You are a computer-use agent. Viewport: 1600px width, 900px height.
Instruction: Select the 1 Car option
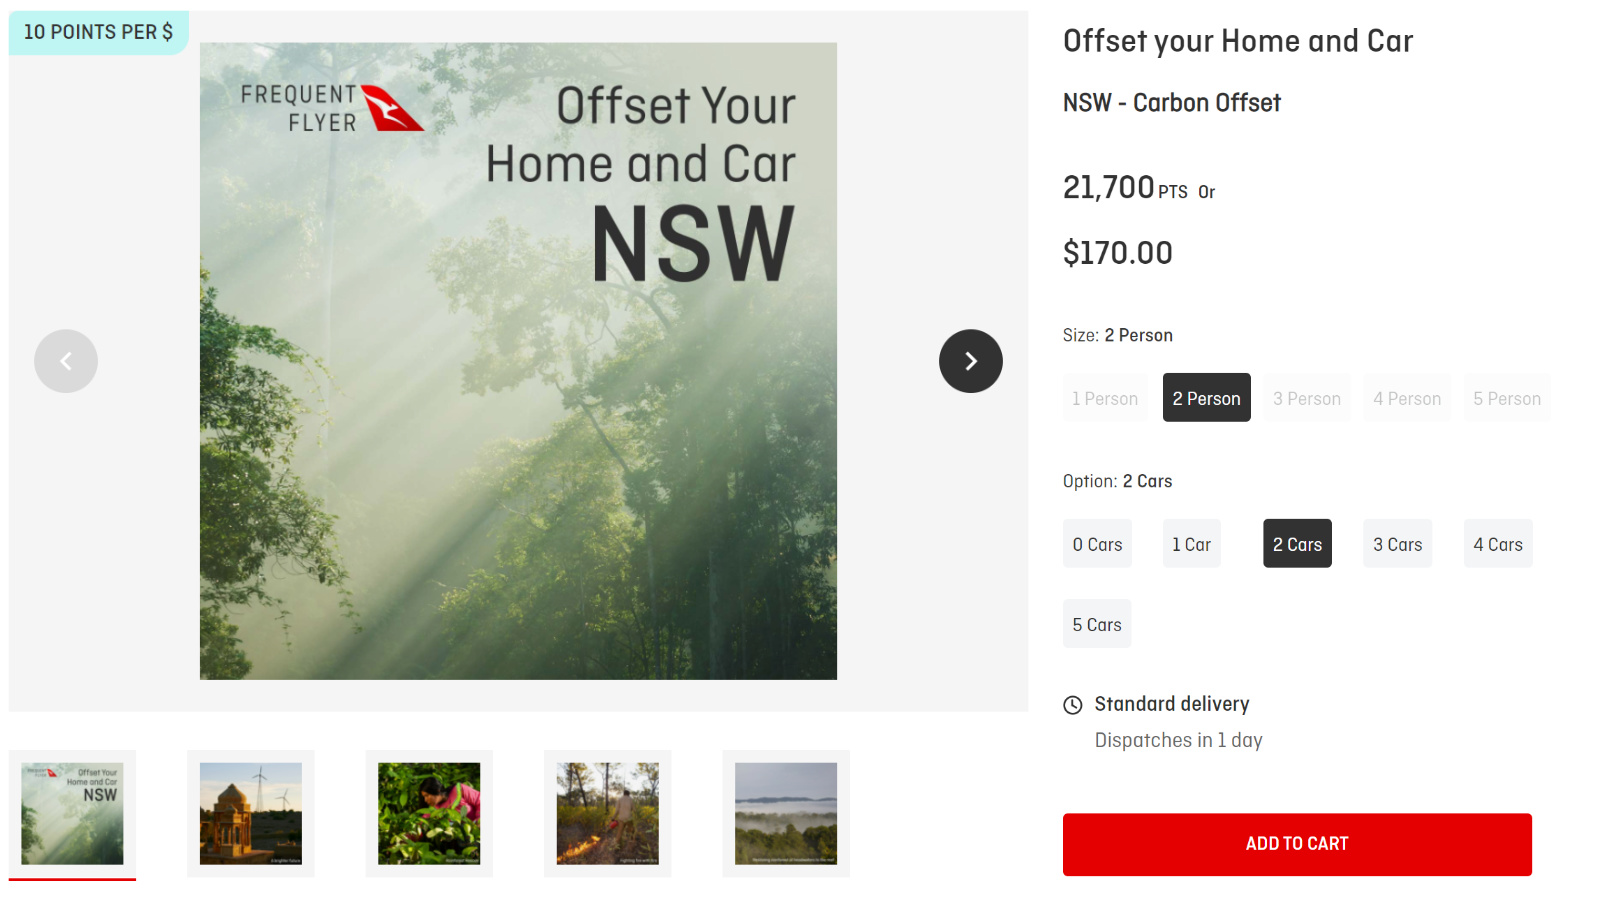[1192, 544]
